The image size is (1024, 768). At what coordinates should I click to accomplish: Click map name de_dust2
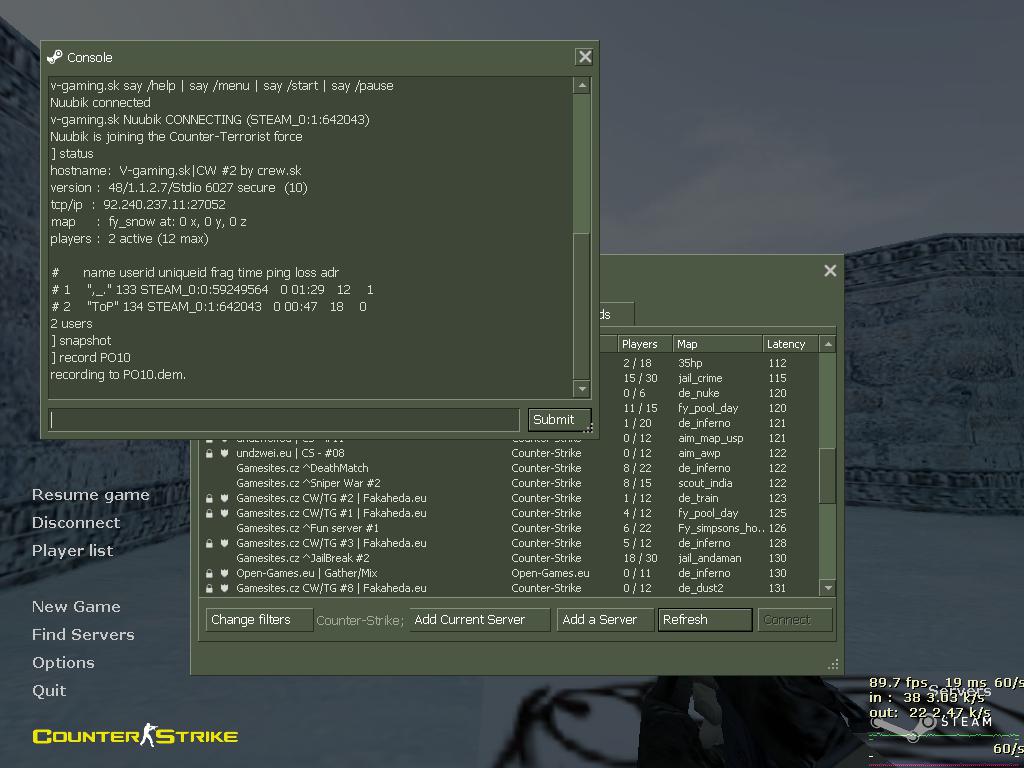[x=701, y=588]
